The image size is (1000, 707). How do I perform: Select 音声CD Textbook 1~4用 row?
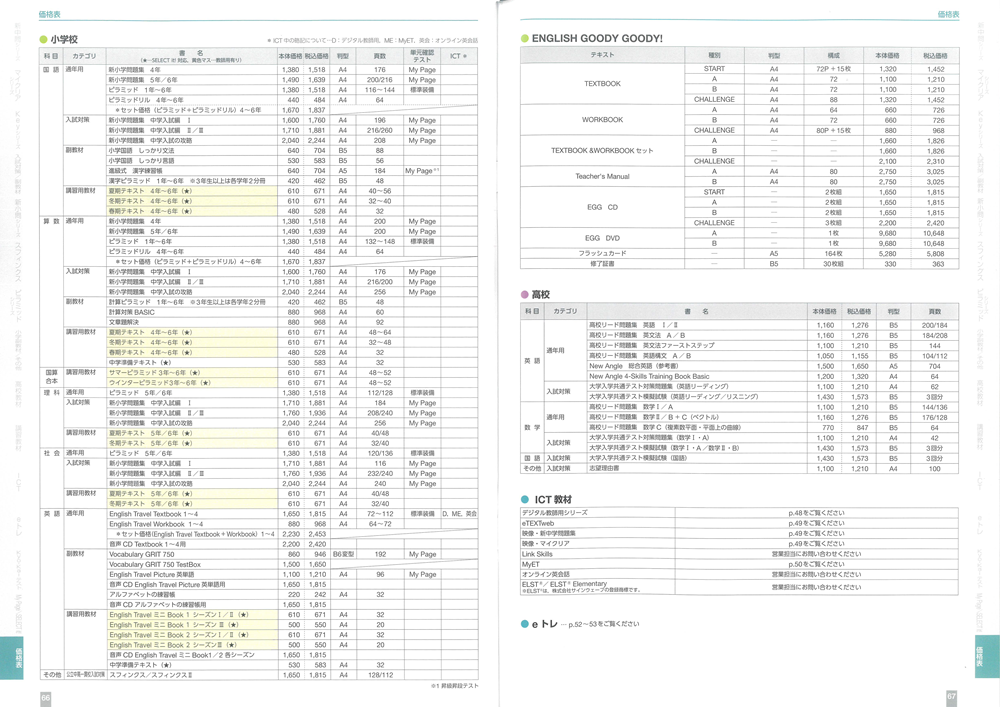291,544
